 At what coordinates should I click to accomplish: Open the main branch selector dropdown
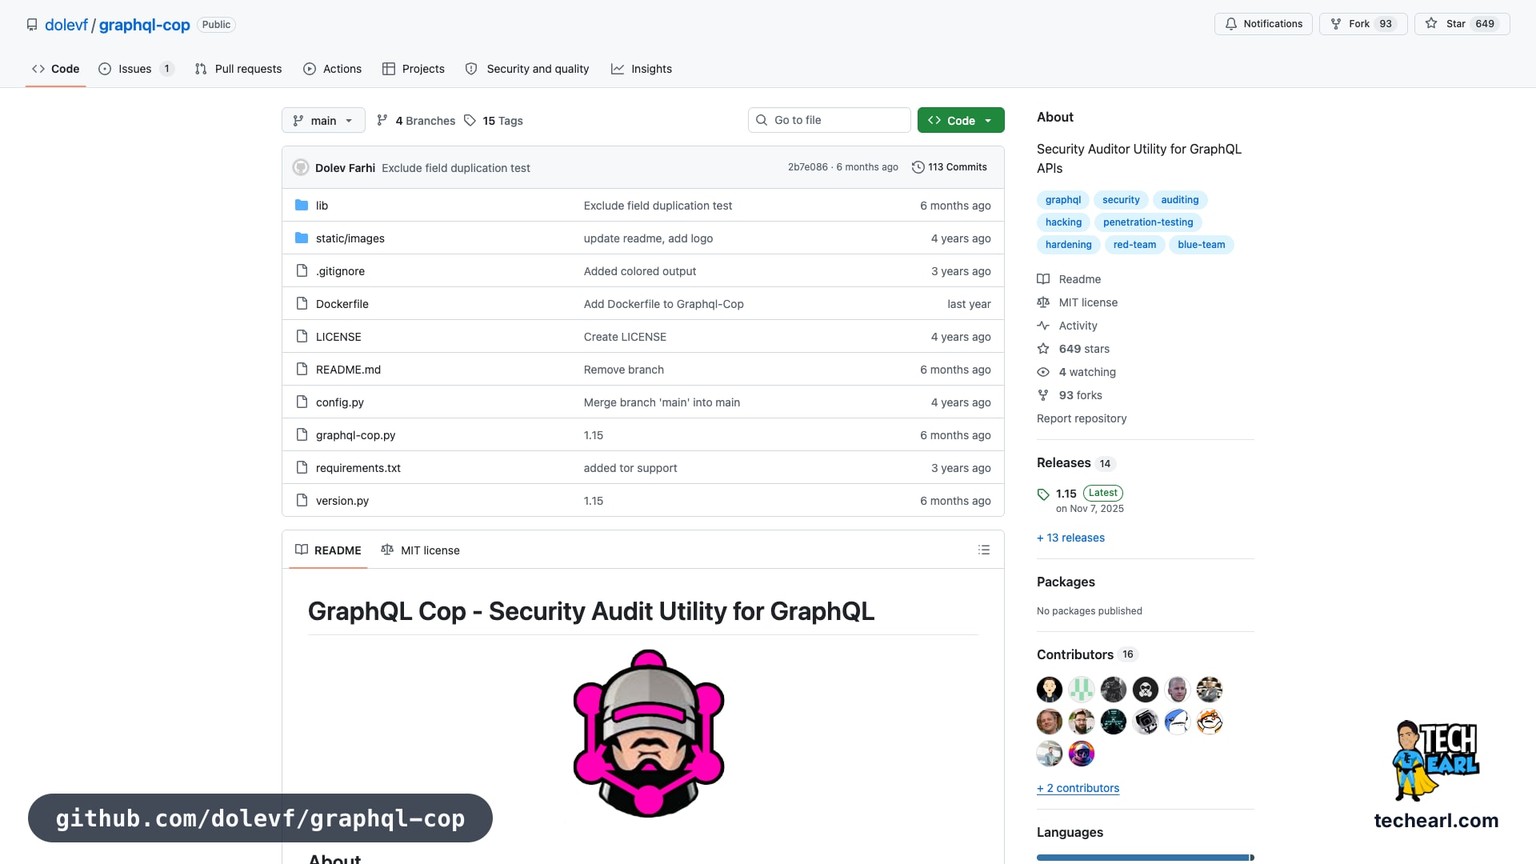323,120
